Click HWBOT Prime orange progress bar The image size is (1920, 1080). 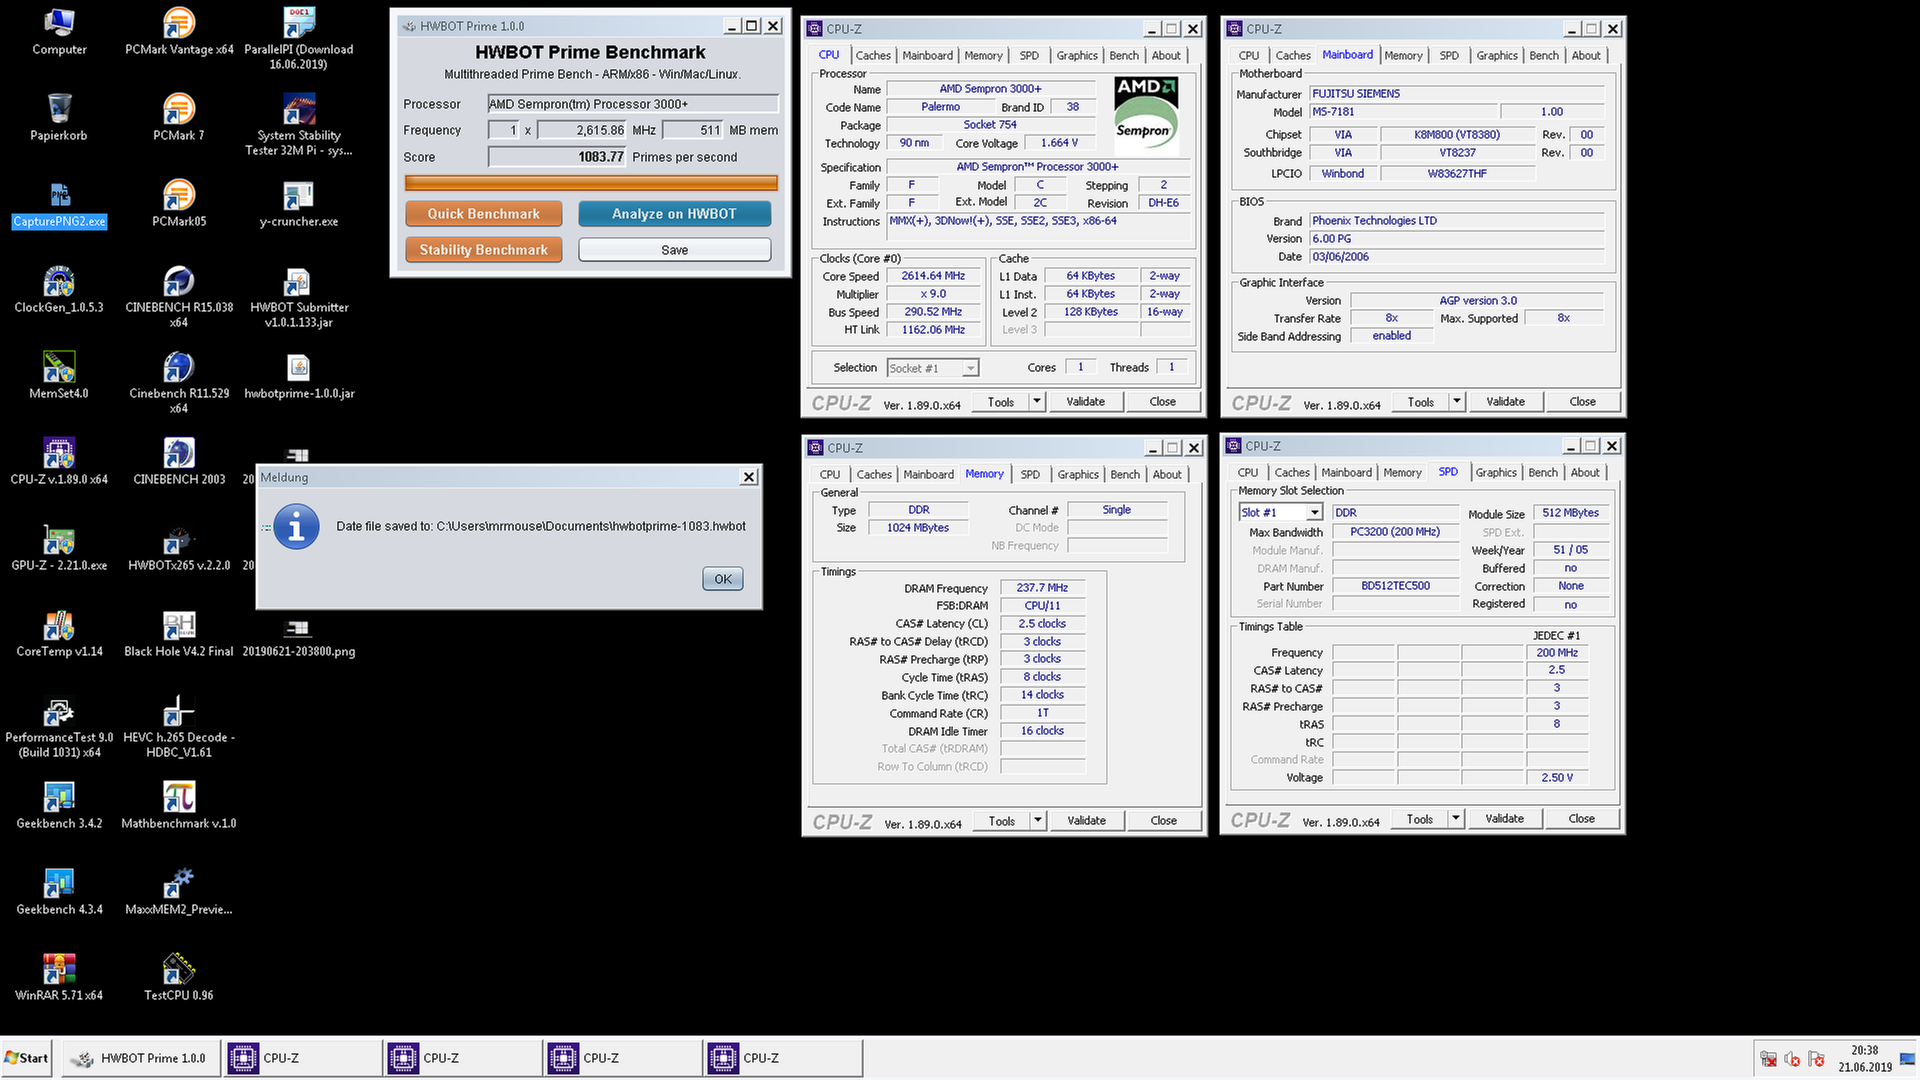point(591,183)
